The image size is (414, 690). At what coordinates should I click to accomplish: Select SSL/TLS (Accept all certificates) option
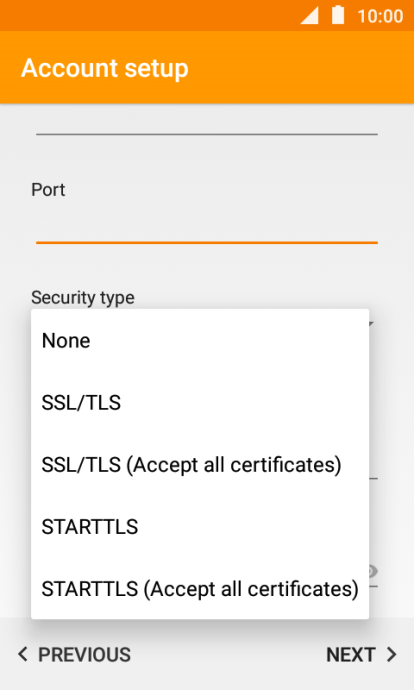click(x=200, y=465)
